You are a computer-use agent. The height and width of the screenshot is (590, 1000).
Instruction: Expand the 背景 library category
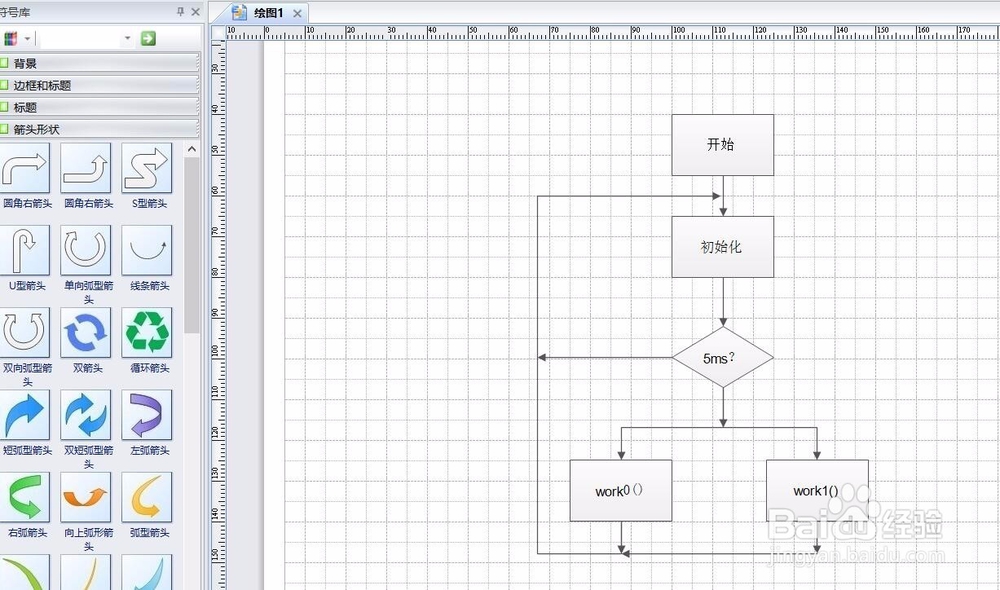point(99,63)
